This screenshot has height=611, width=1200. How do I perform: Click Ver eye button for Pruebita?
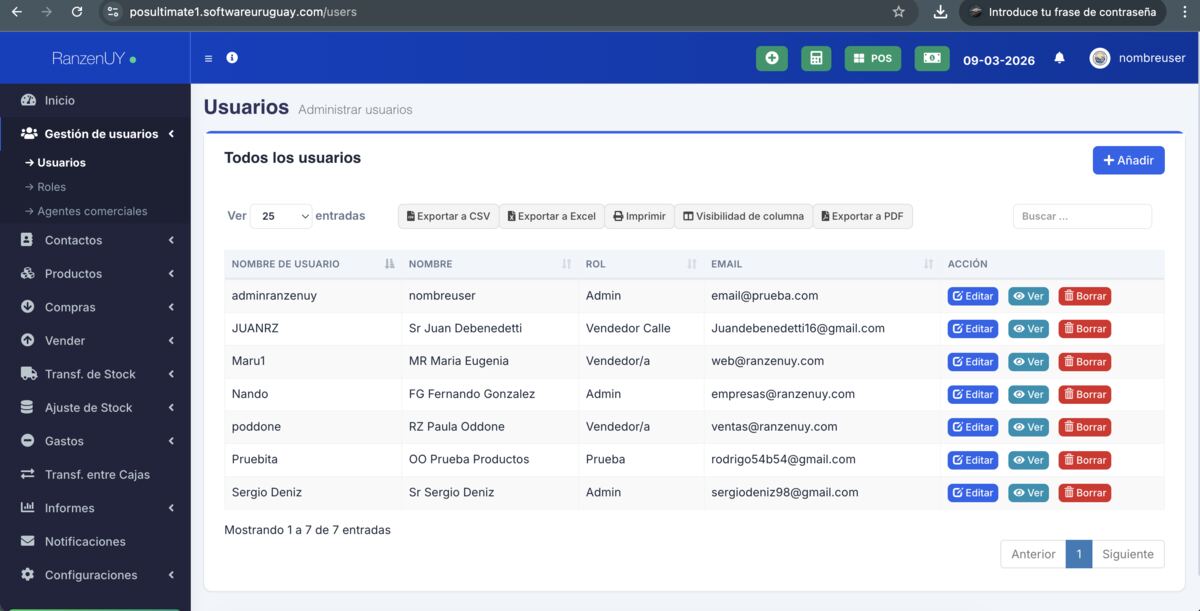pos(1028,460)
